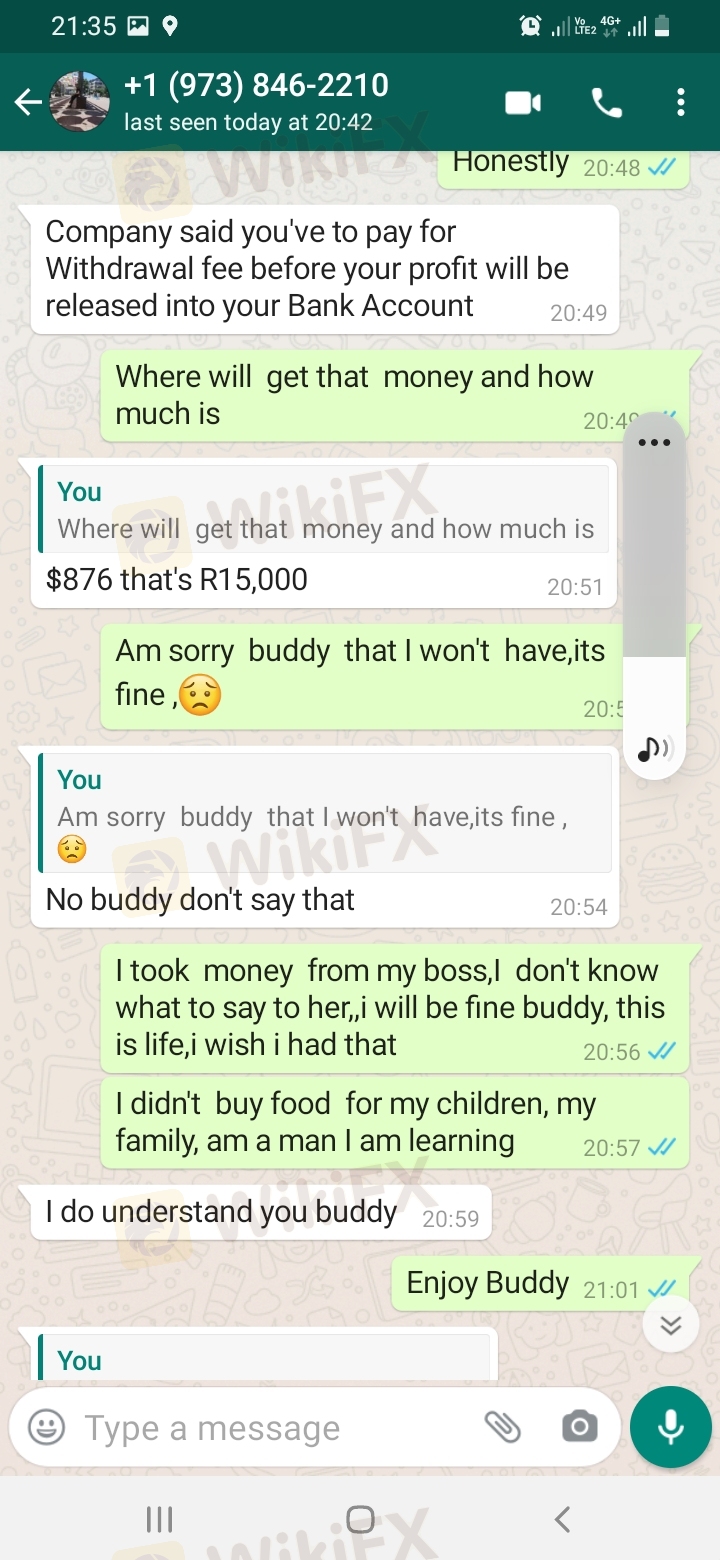Image resolution: width=720 pixels, height=1560 pixels.
Task: Start a video call with the contact
Action: [x=523, y=103]
